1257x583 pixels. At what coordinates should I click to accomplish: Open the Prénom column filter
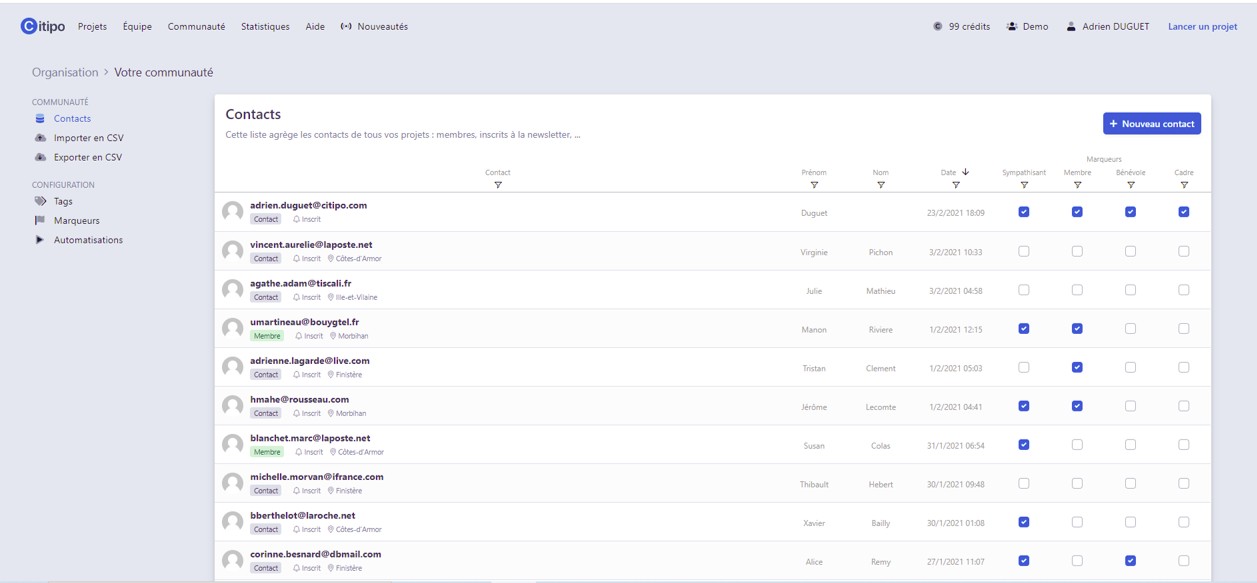point(814,185)
